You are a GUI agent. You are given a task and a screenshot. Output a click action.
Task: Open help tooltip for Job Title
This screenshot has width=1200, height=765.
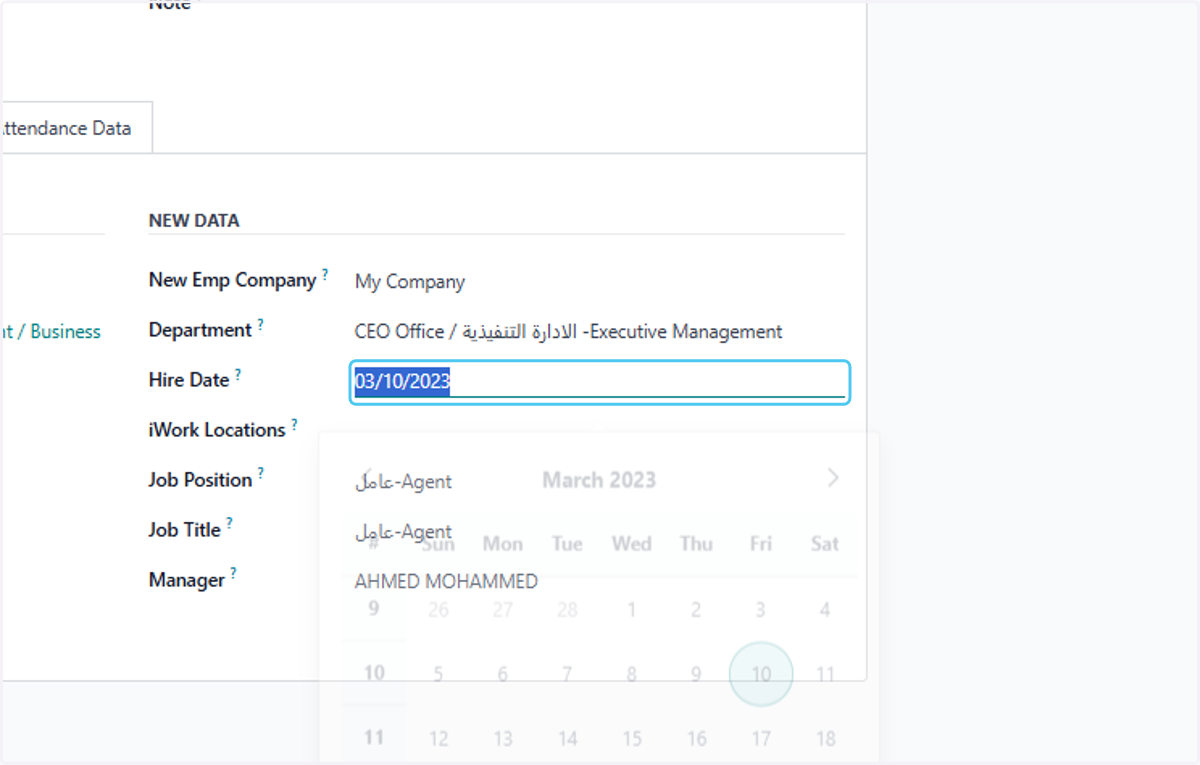[x=229, y=524]
